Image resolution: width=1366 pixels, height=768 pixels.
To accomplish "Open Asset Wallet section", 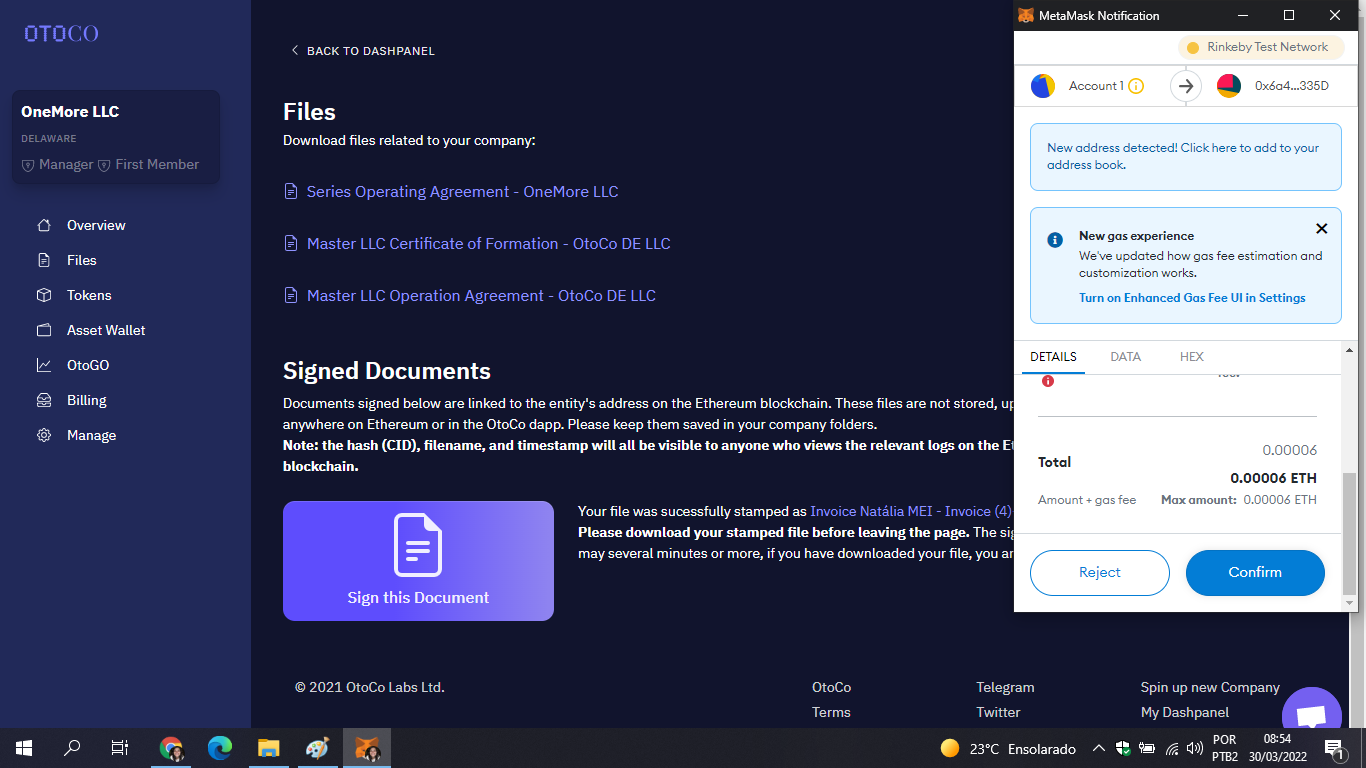I will [106, 330].
